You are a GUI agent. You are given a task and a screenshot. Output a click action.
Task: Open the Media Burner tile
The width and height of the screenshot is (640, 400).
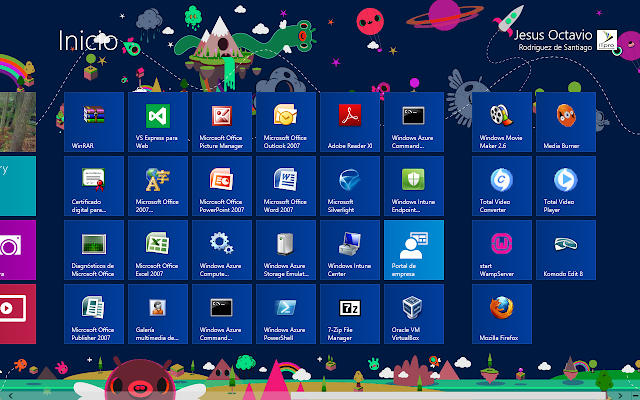coord(566,122)
